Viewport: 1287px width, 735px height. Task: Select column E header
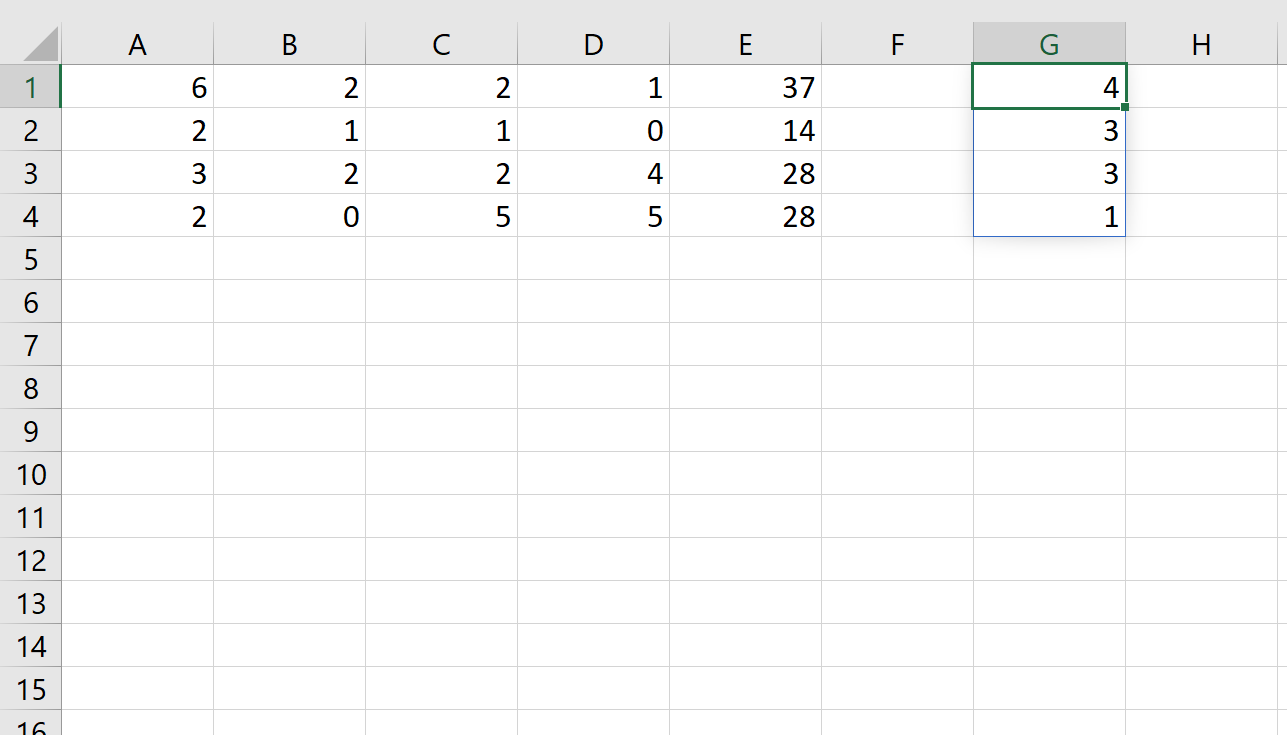[x=746, y=44]
